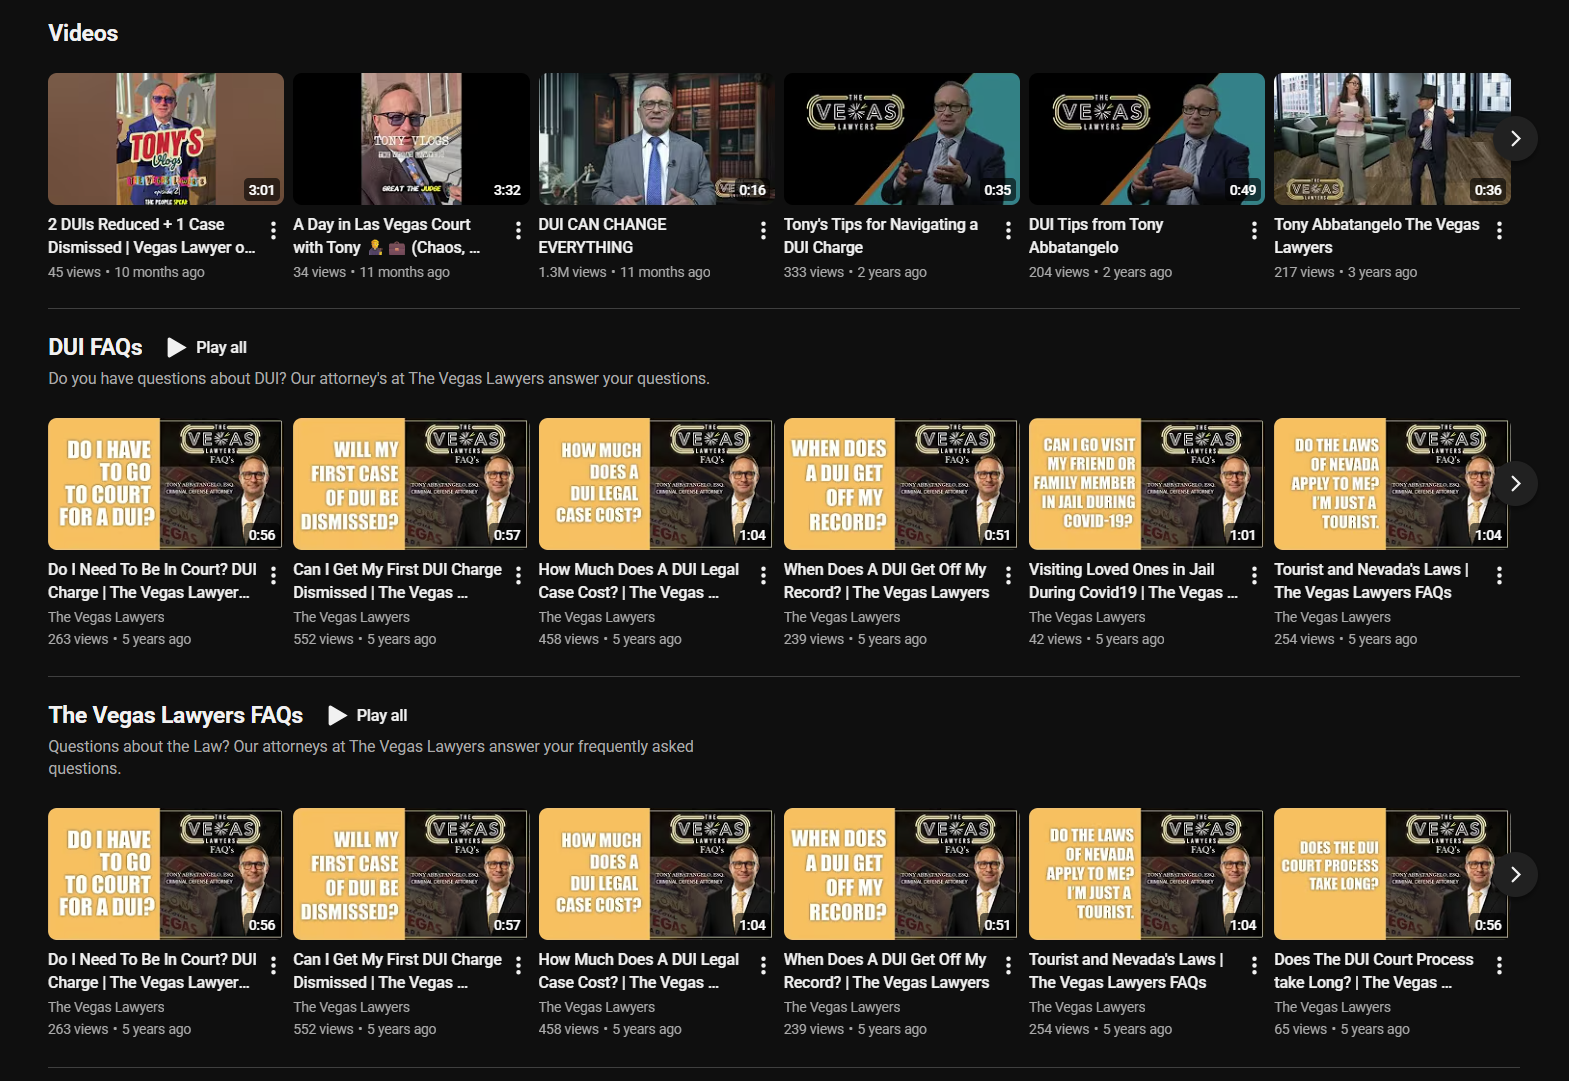Image resolution: width=1569 pixels, height=1081 pixels.
Task: Play 'Does The DUI Court Process Take Long' thumbnail
Action: 1392,874
